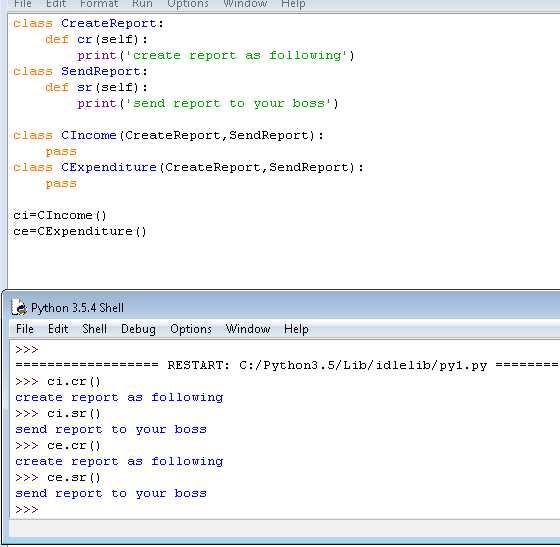Click the 'pass' under class CExpenditure
This screenshot has height=547, width=560.
click(61, 184)
